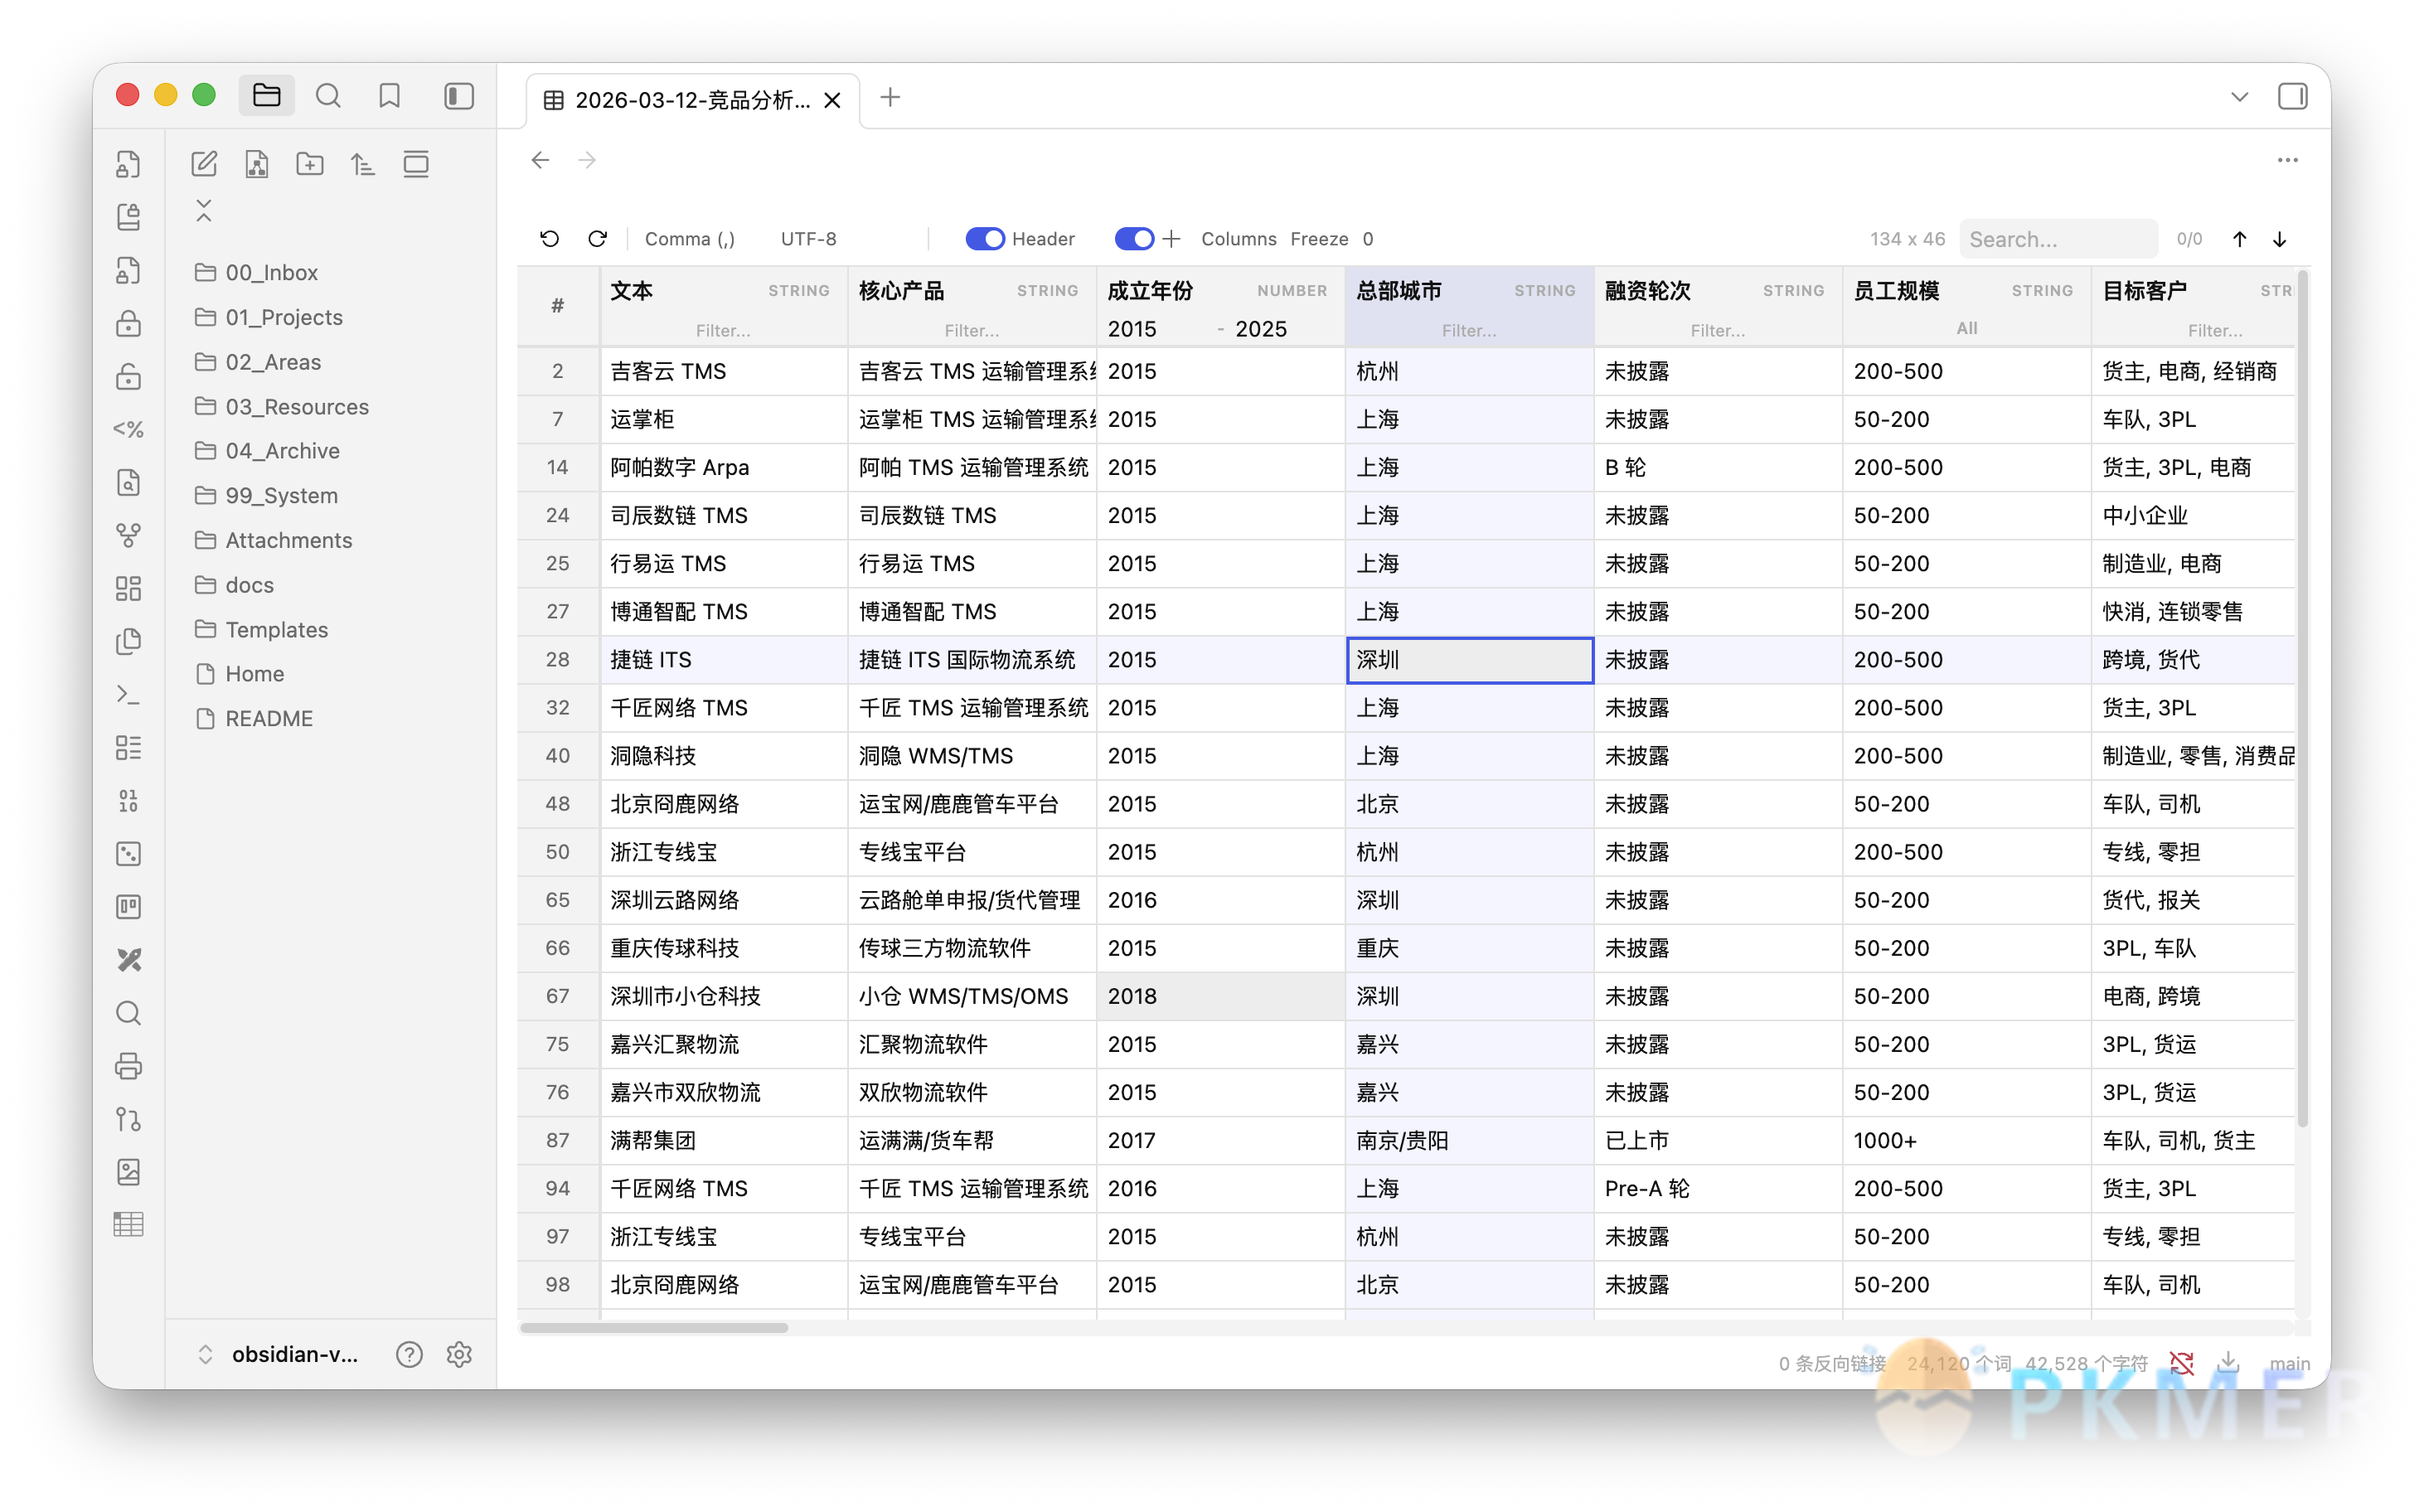The image size is (2424, 1512).
Task: Expand the 01_Projects folder
Action: (283, 317)
